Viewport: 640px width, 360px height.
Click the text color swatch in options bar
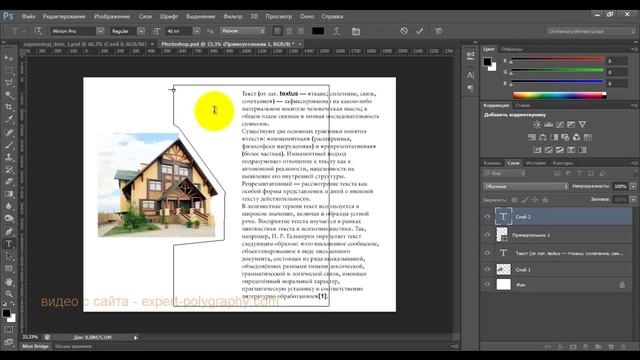pos(318,31)
